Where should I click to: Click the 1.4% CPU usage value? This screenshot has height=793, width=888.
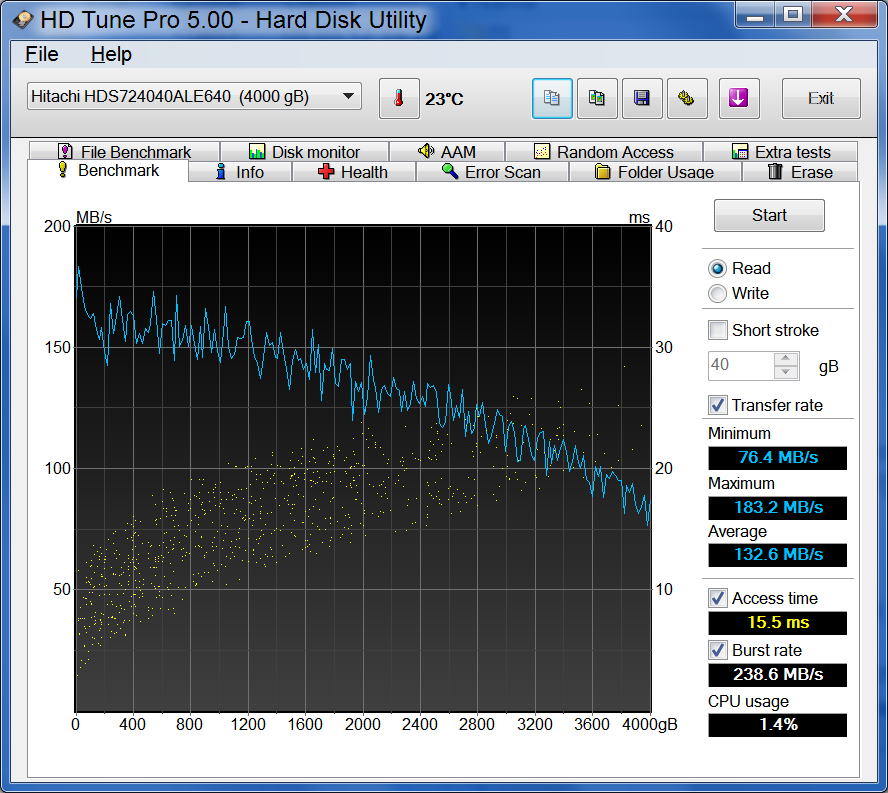tap(778, 724)
